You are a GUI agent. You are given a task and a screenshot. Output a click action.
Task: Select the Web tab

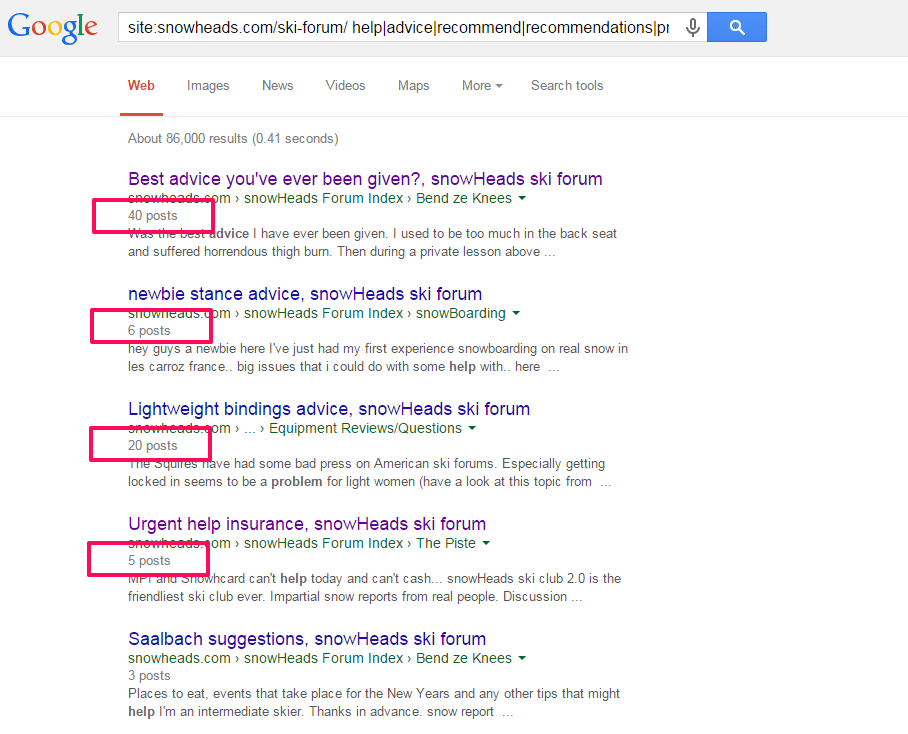141,86
